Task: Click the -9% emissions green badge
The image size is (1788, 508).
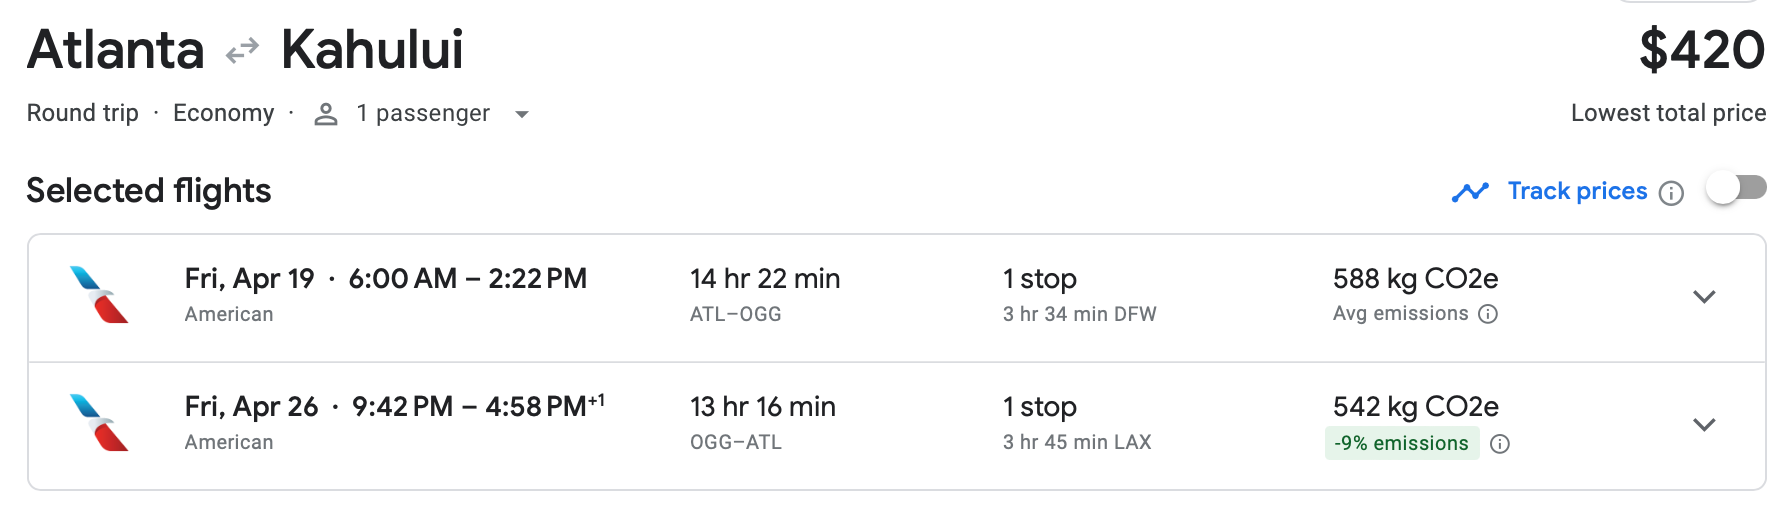Action: coord(1401,443)
